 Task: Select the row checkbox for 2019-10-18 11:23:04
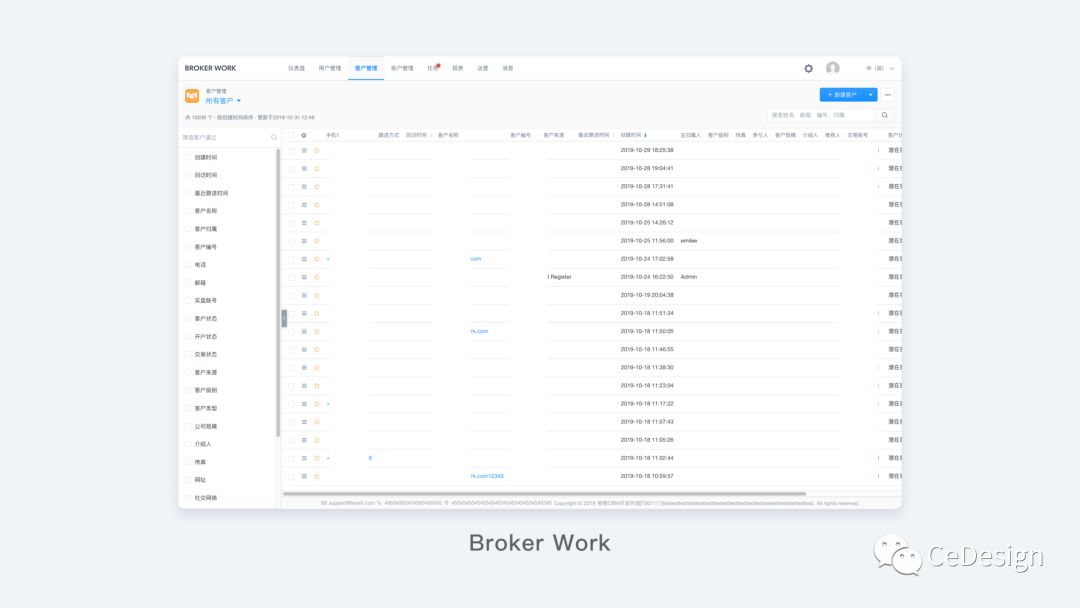tap(291, 386)
